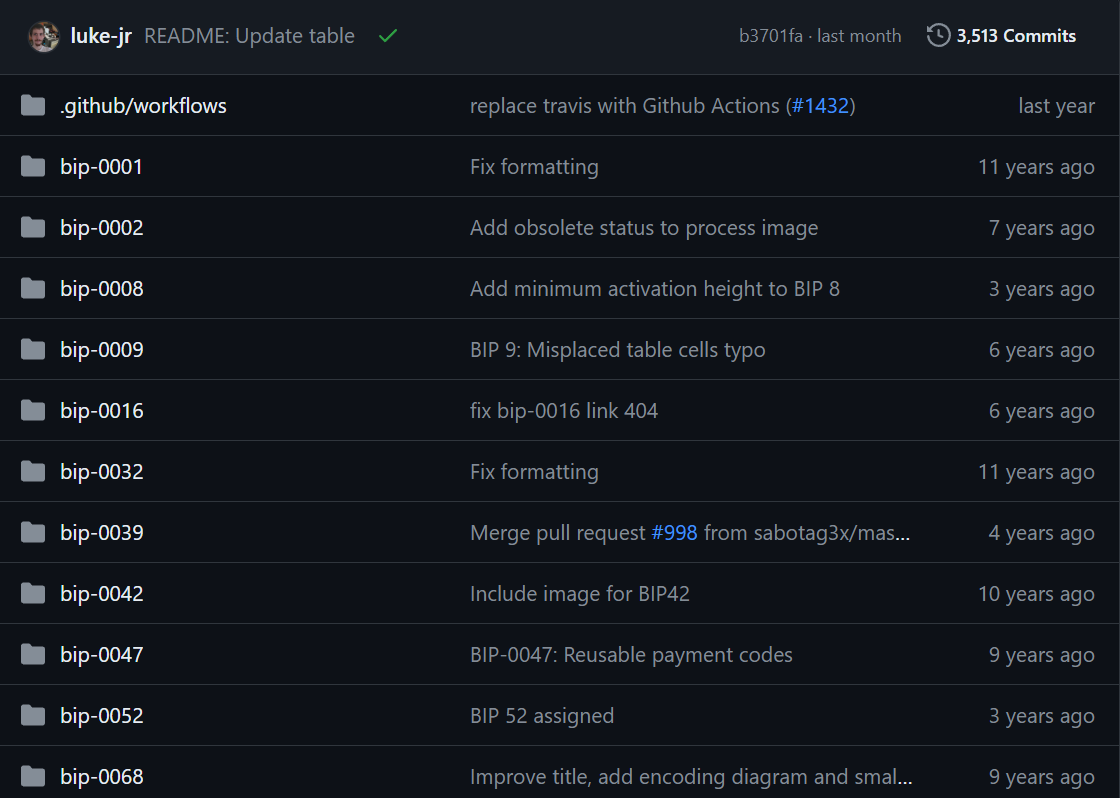The width and height of the screenshot is (1120, 798).
Task: Open the bip-0016 directory
Action: pos(102,411)
